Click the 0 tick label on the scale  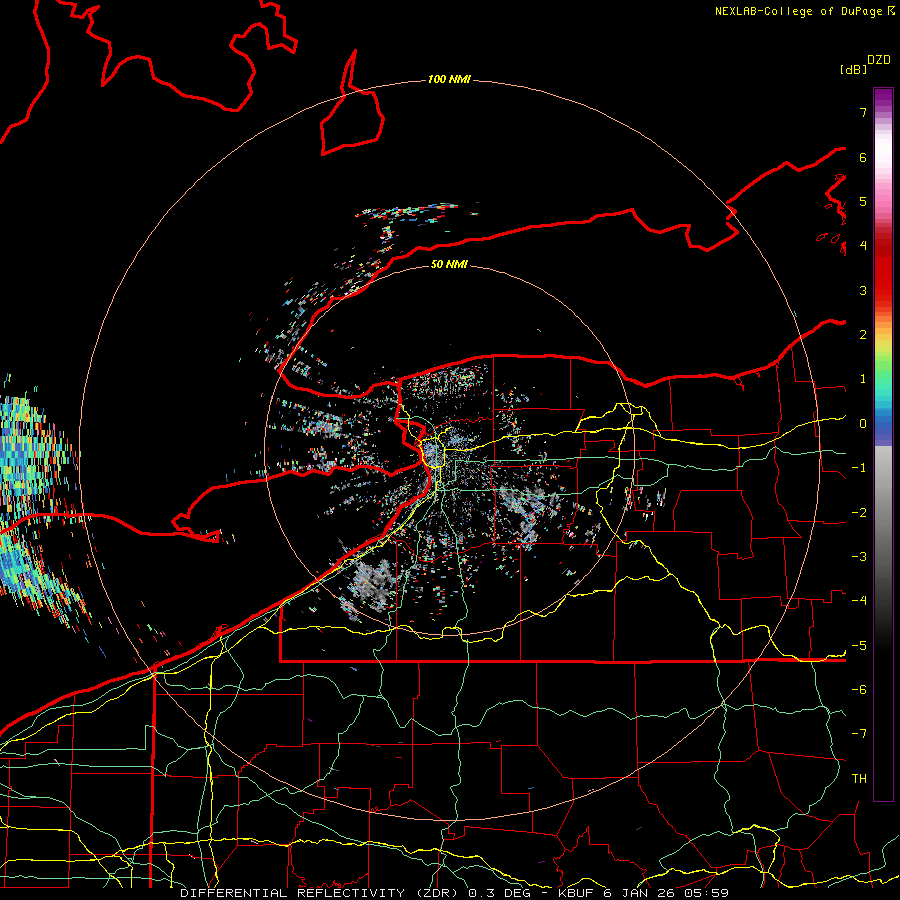[x=863, y=424]
